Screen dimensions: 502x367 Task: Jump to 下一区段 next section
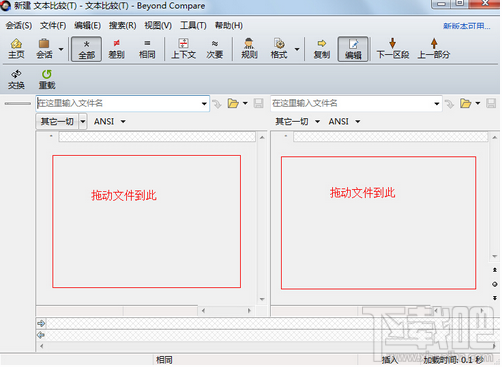pyautogui.click(x=393, y=49)
